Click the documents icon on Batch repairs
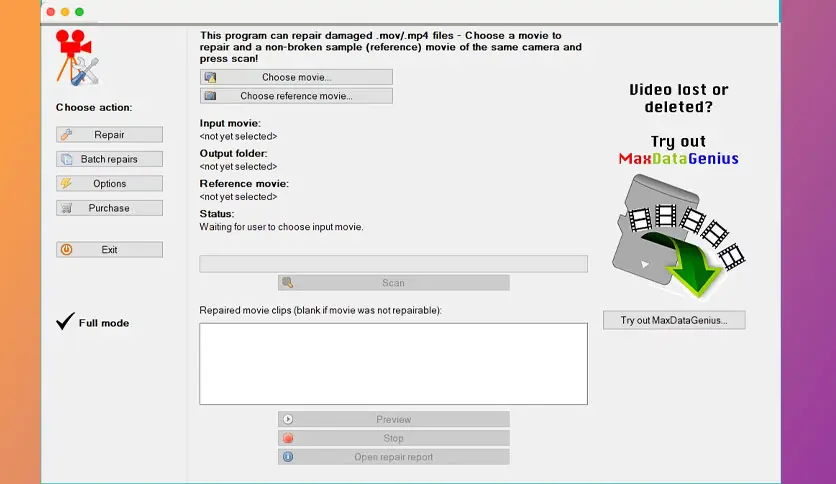Viewport: 836px width, 484px height. [x=66, y=159]
